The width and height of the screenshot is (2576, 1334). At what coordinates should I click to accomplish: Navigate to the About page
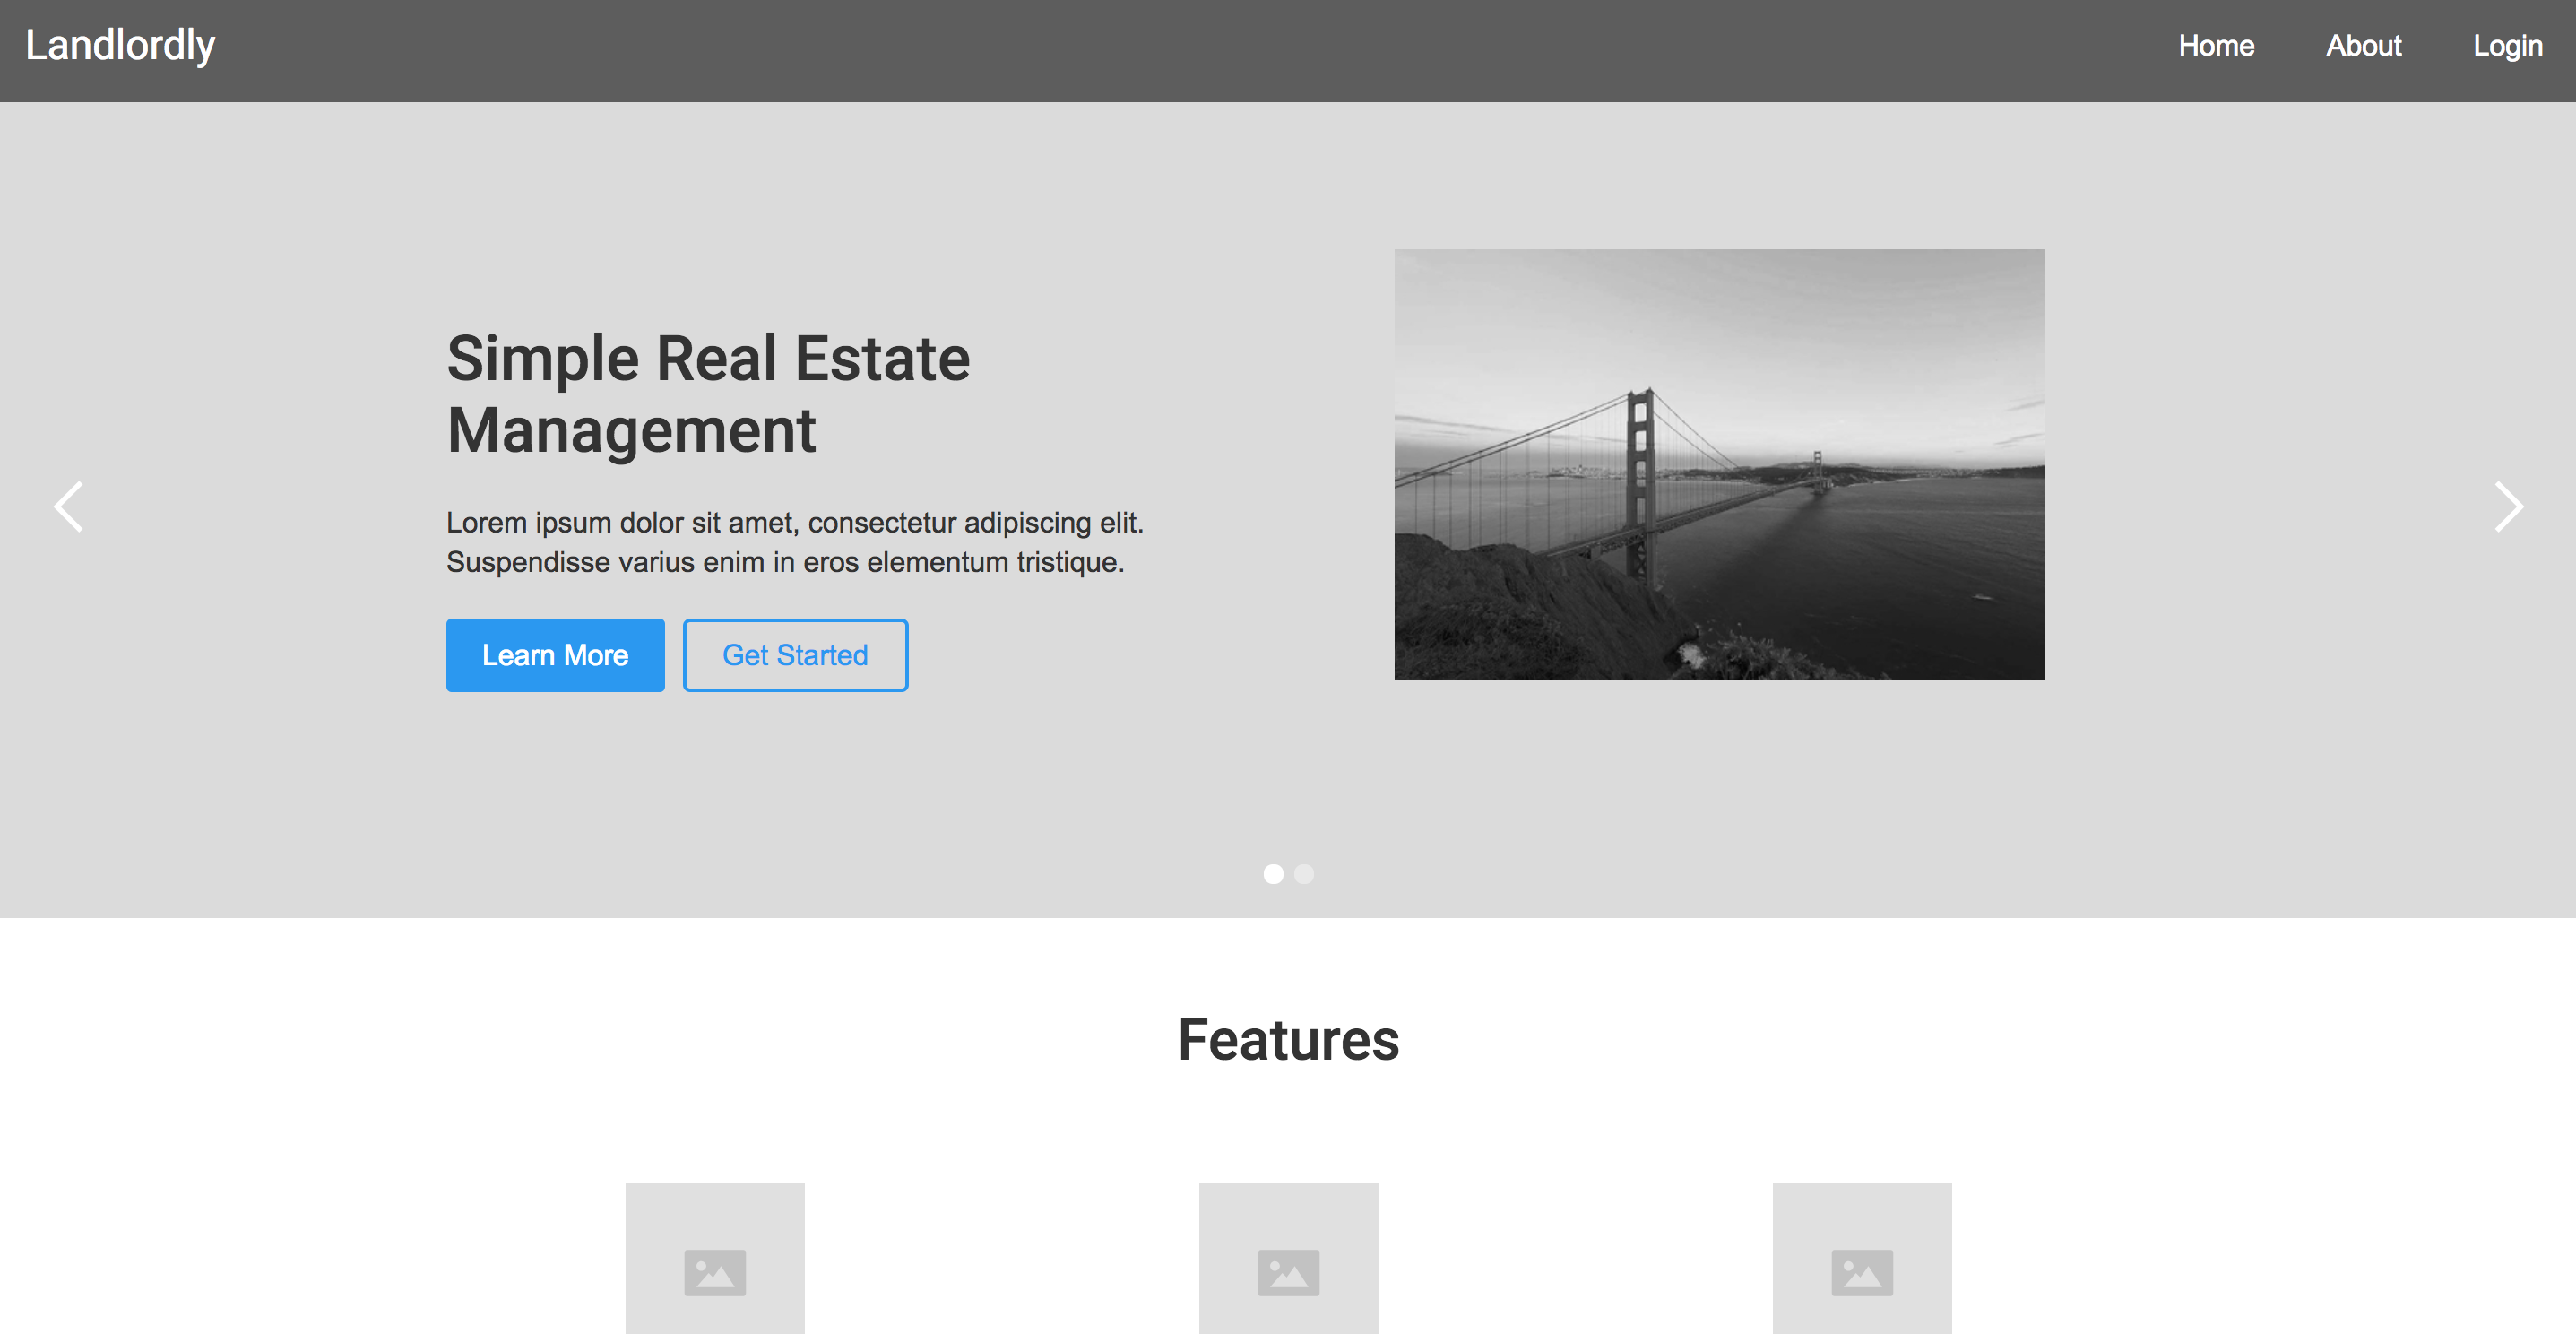[x=2363, y=46]
